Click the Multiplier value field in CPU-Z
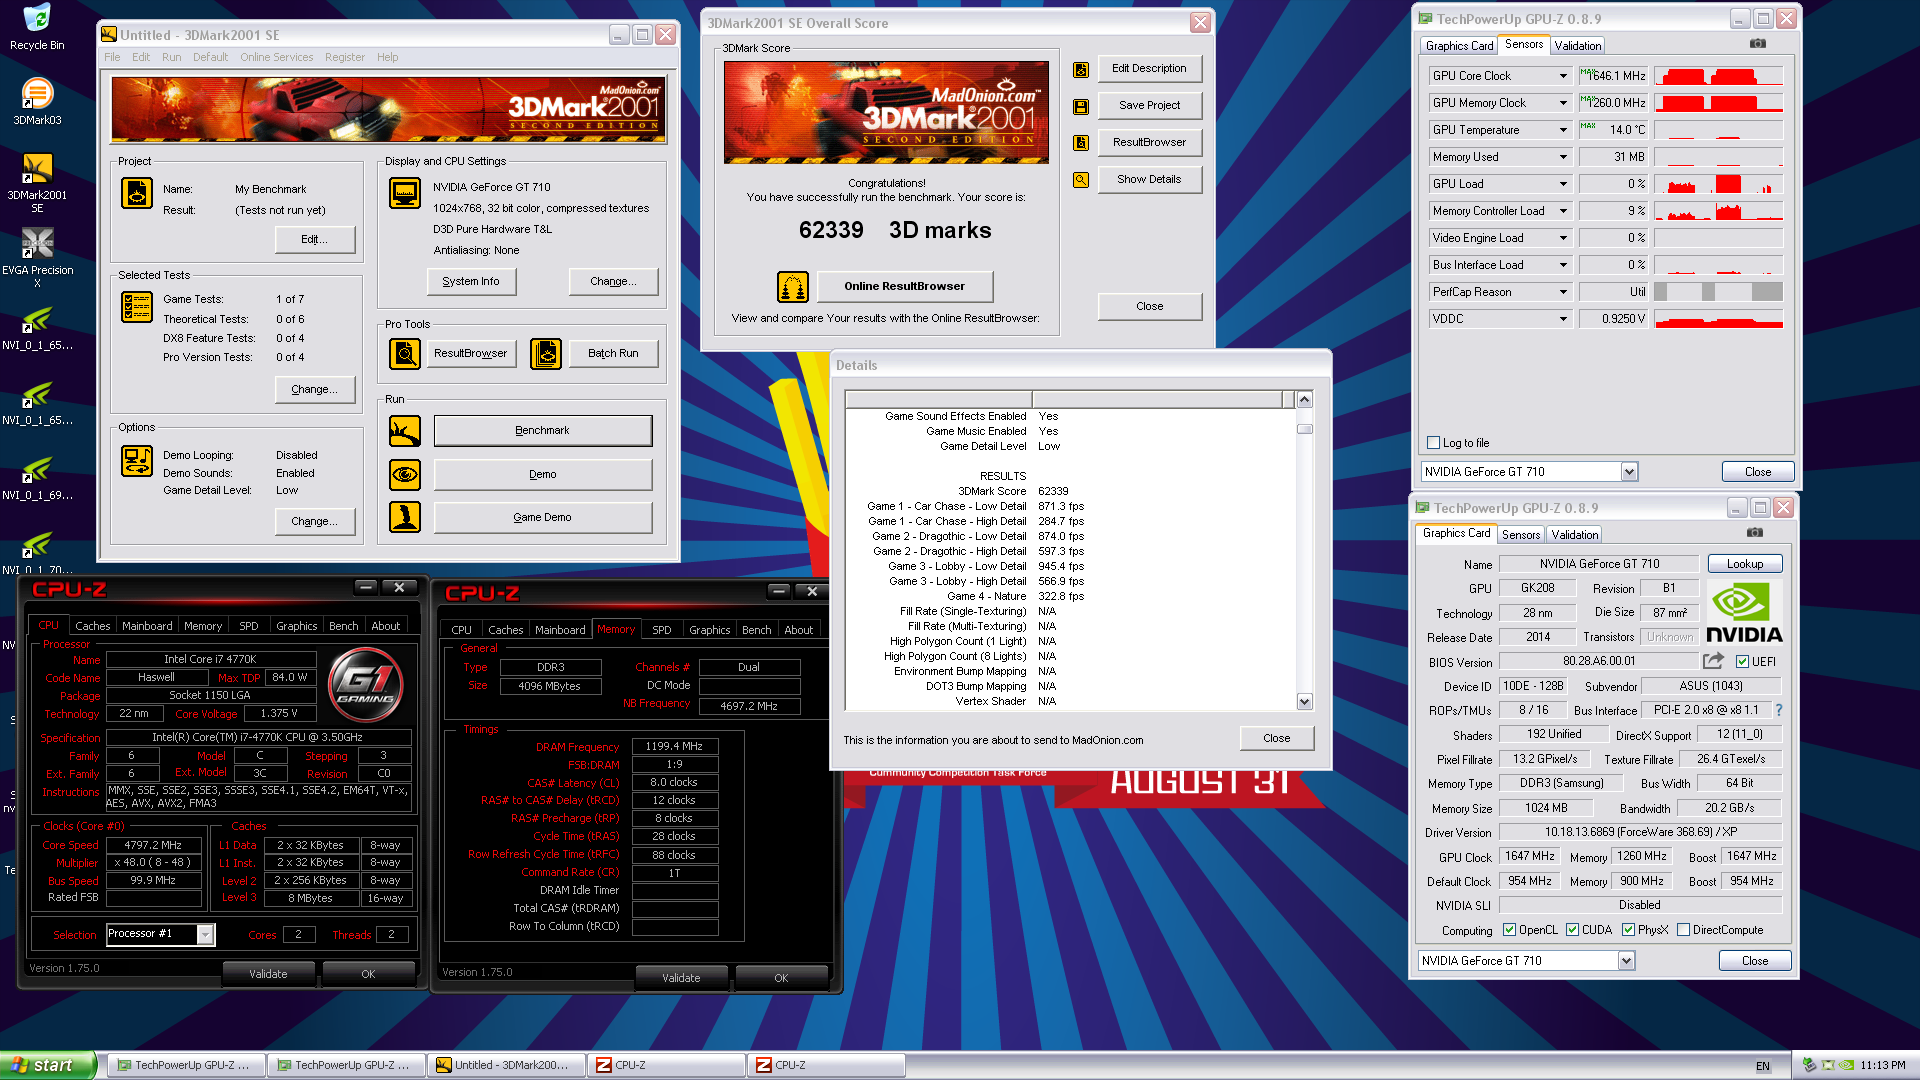This screenshot has width=1920, height=1080. pyautogui.click(x=154, y=863)
